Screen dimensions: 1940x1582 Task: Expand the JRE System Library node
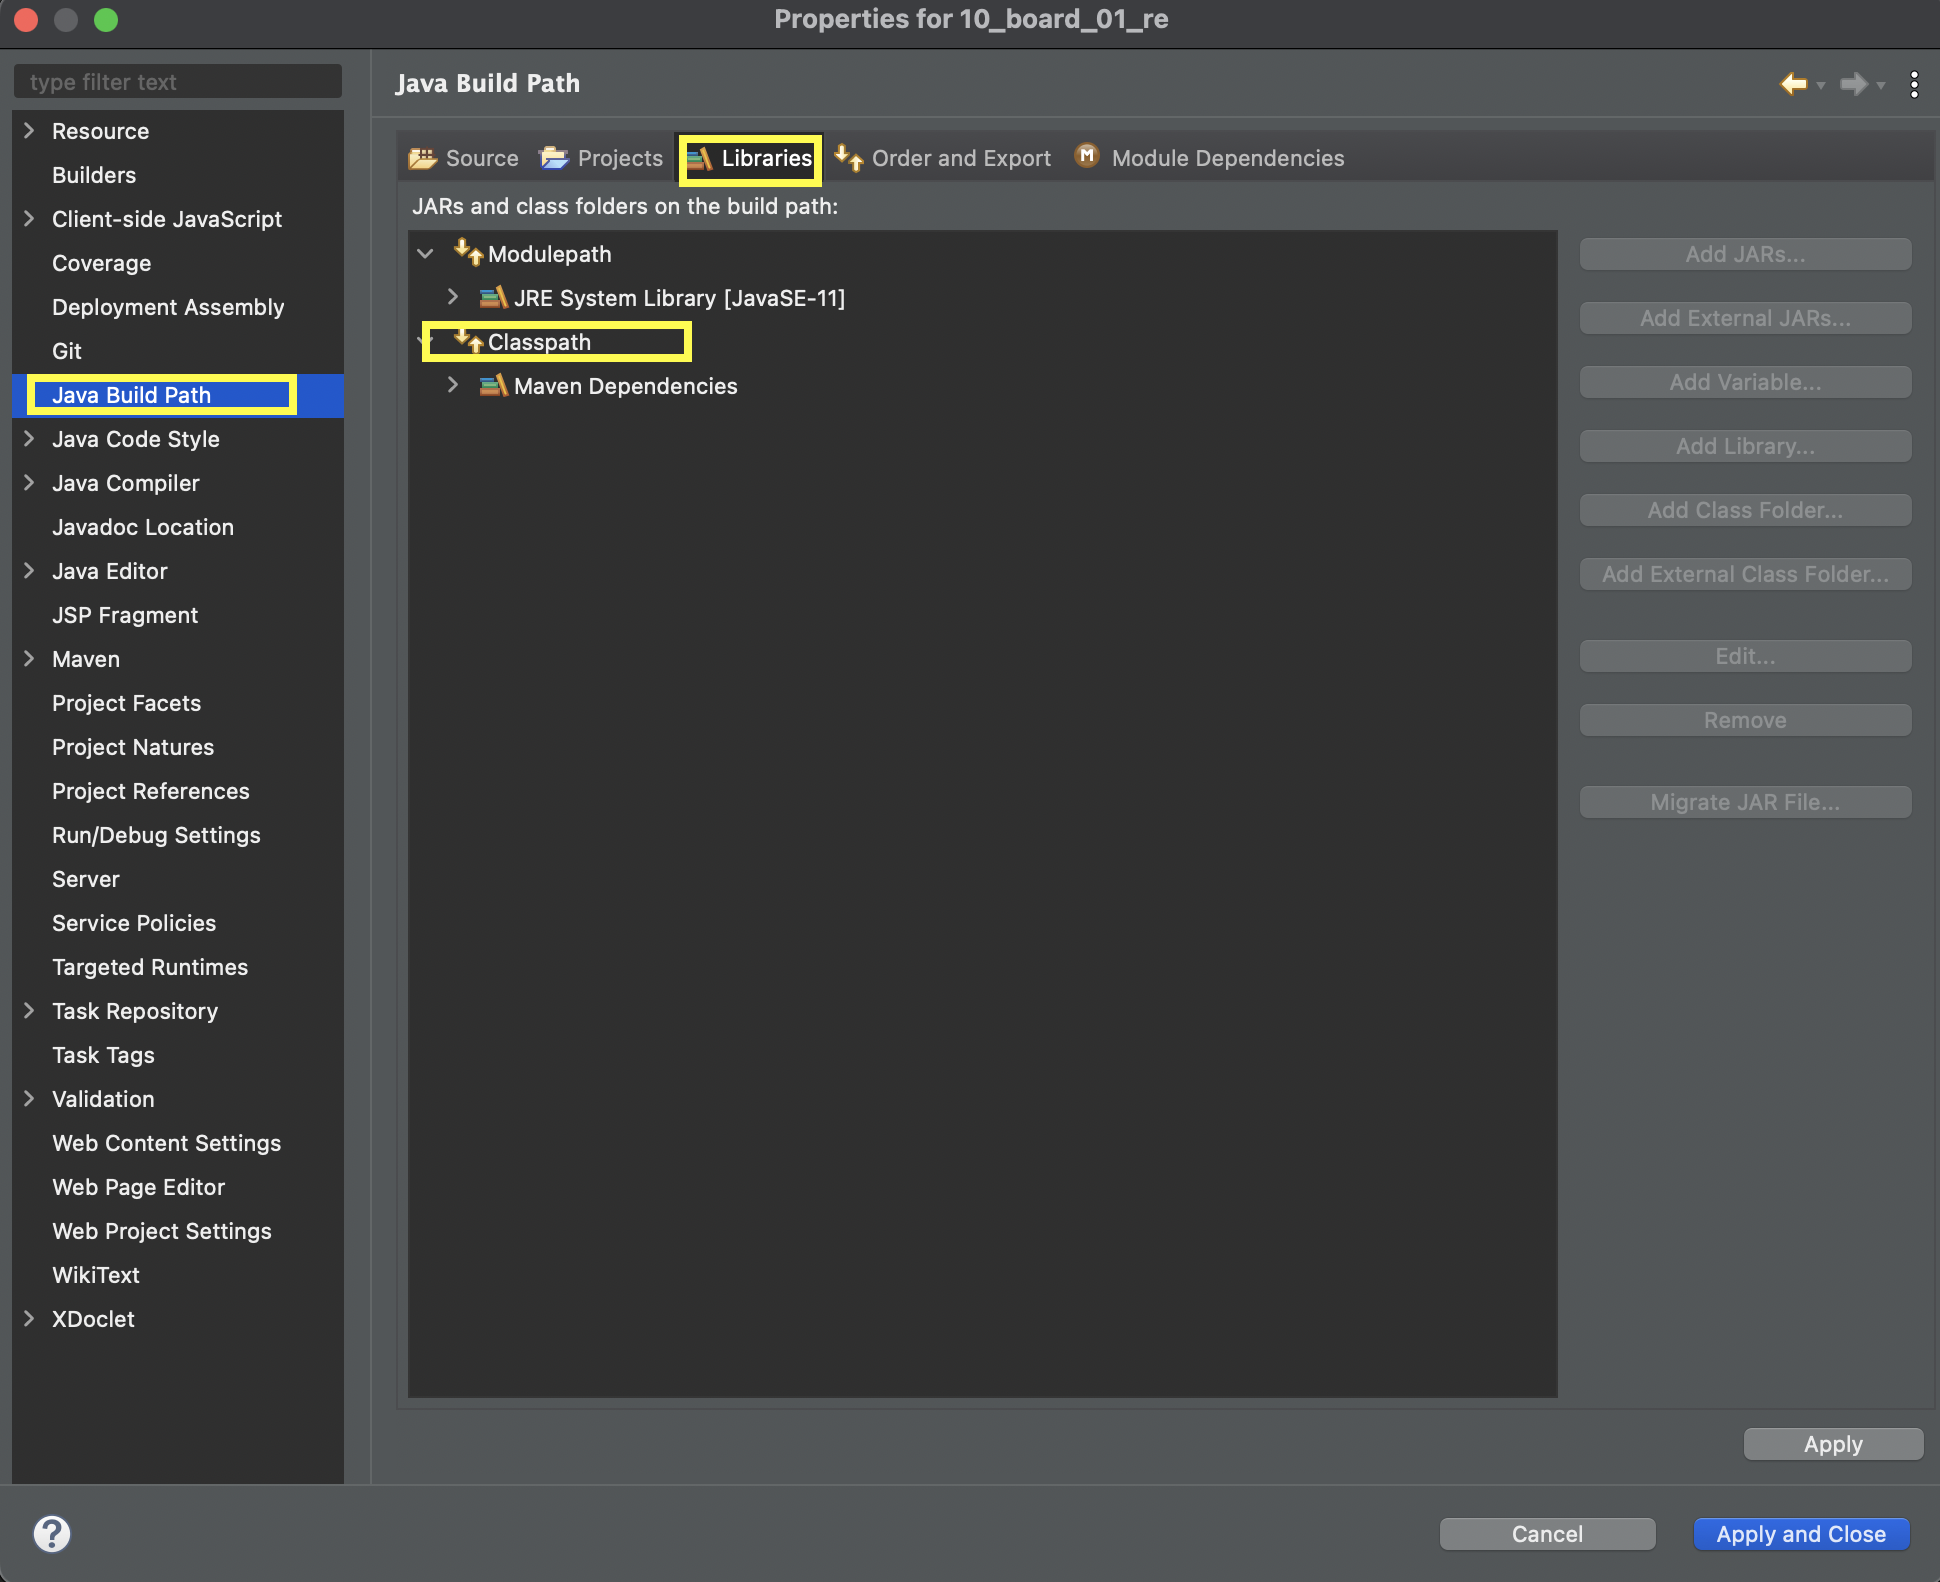pos(453,297)
